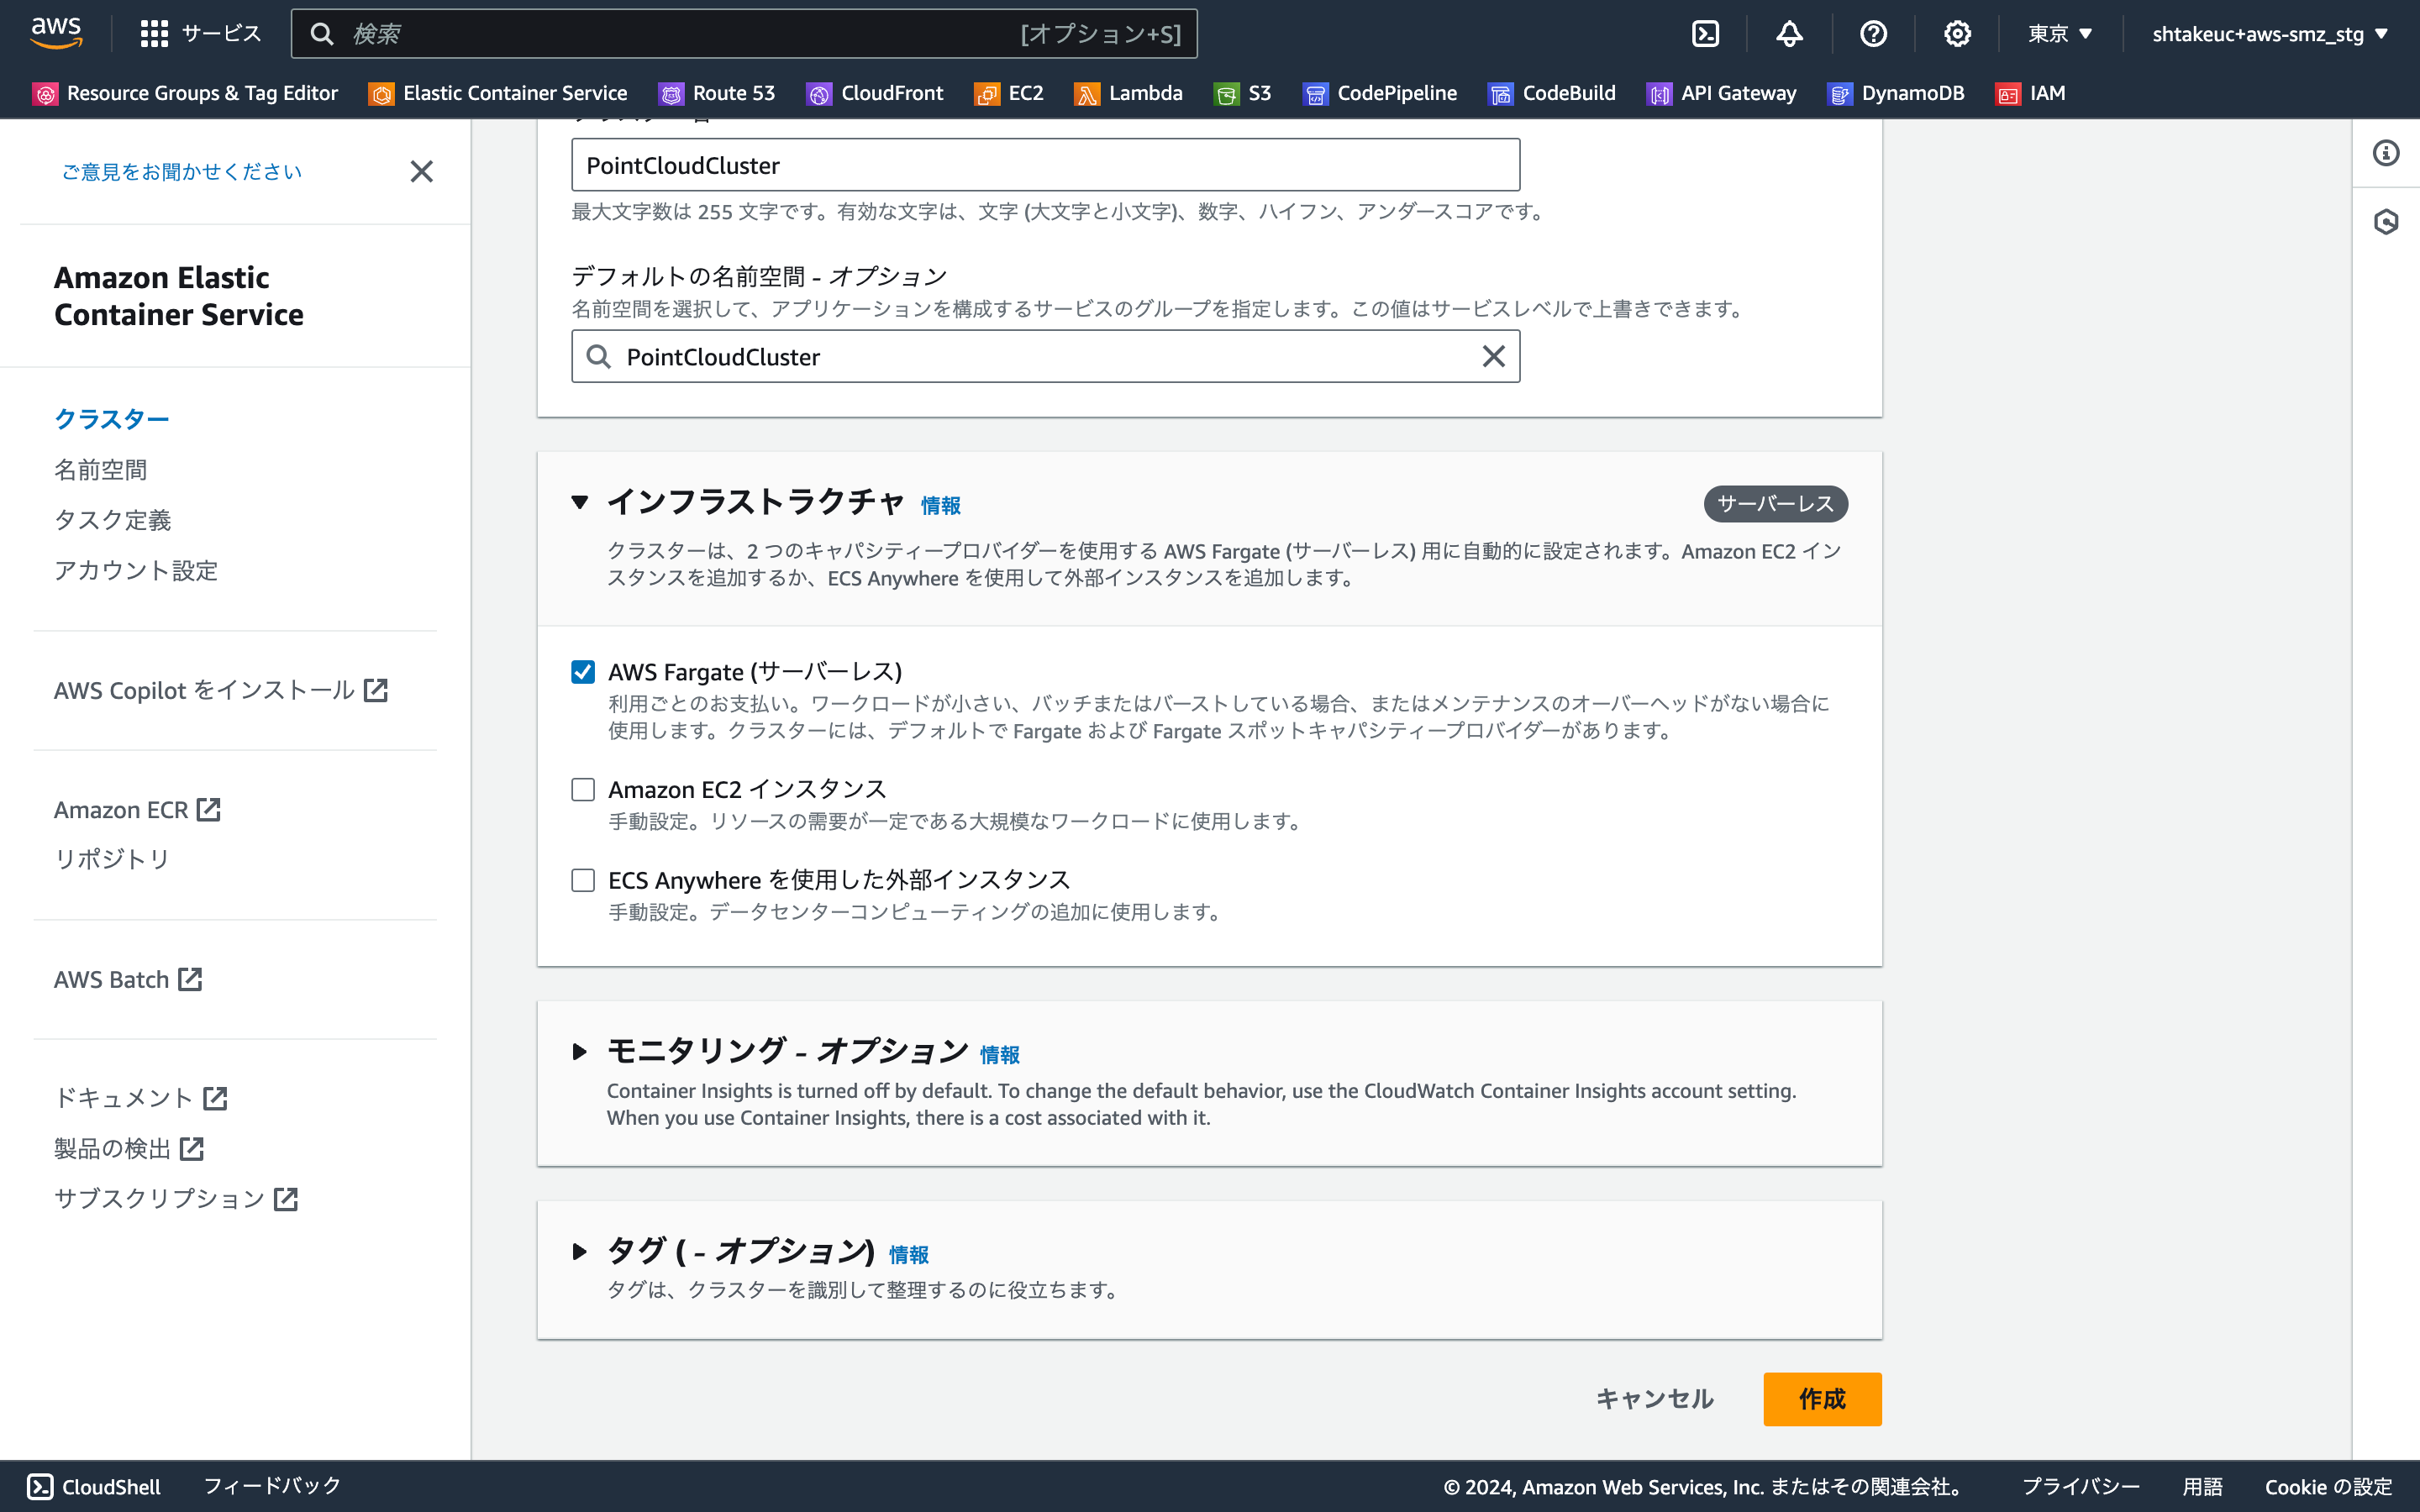
Task: Click S3 shortcut icon
Action: point(1226,94)
